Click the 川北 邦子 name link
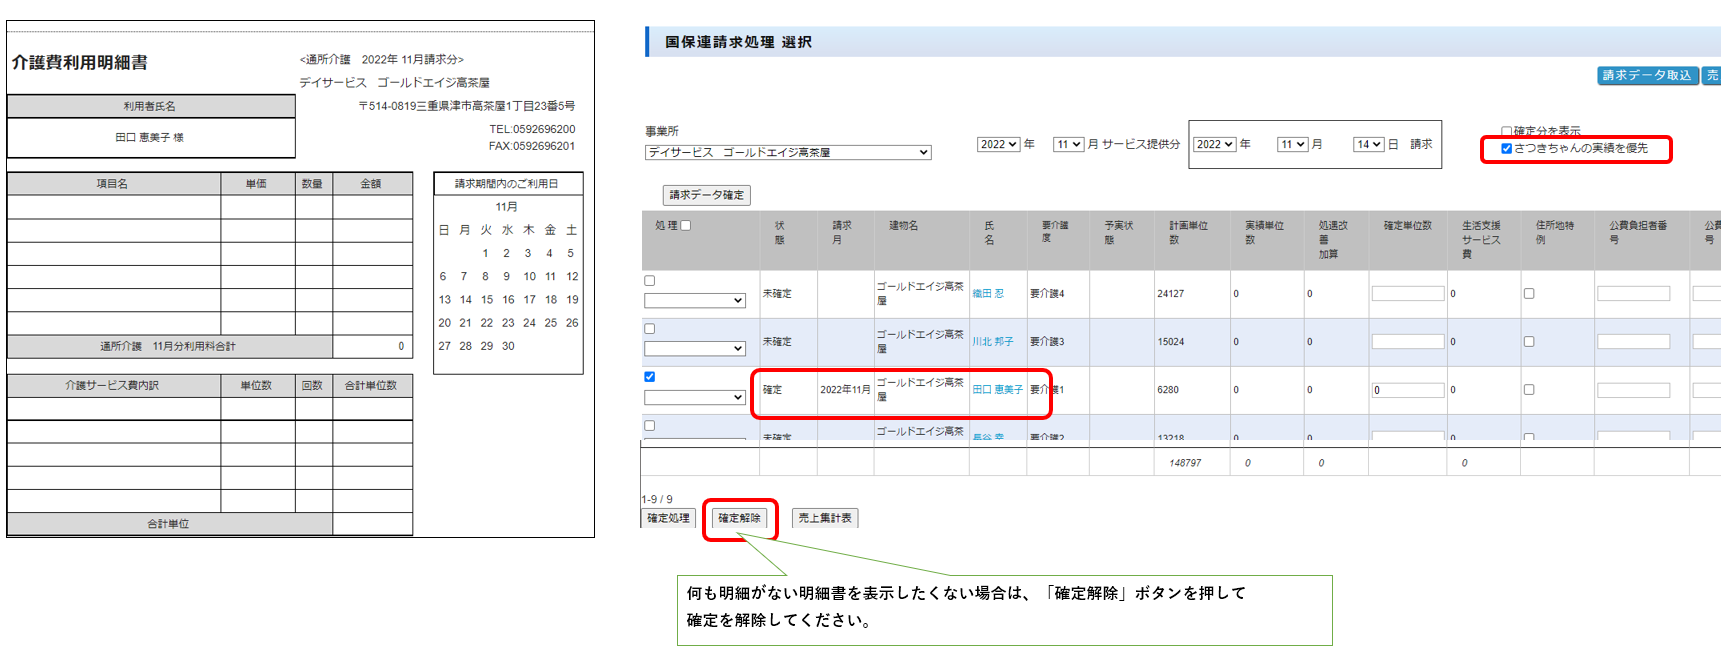1721x663 pixels. [992, 342]
